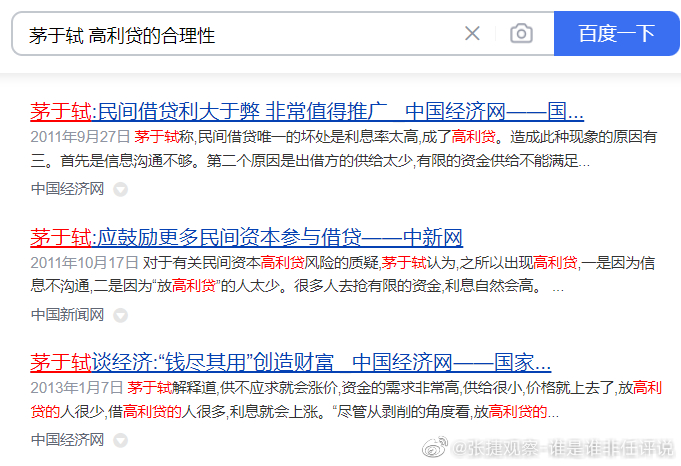The height and width of the screenshot is (466, 681).
Task: Open result 茅于轼:民间借贷利大于弊 非常值得推广
Action: pyautogui.click(x=307, y=112)
